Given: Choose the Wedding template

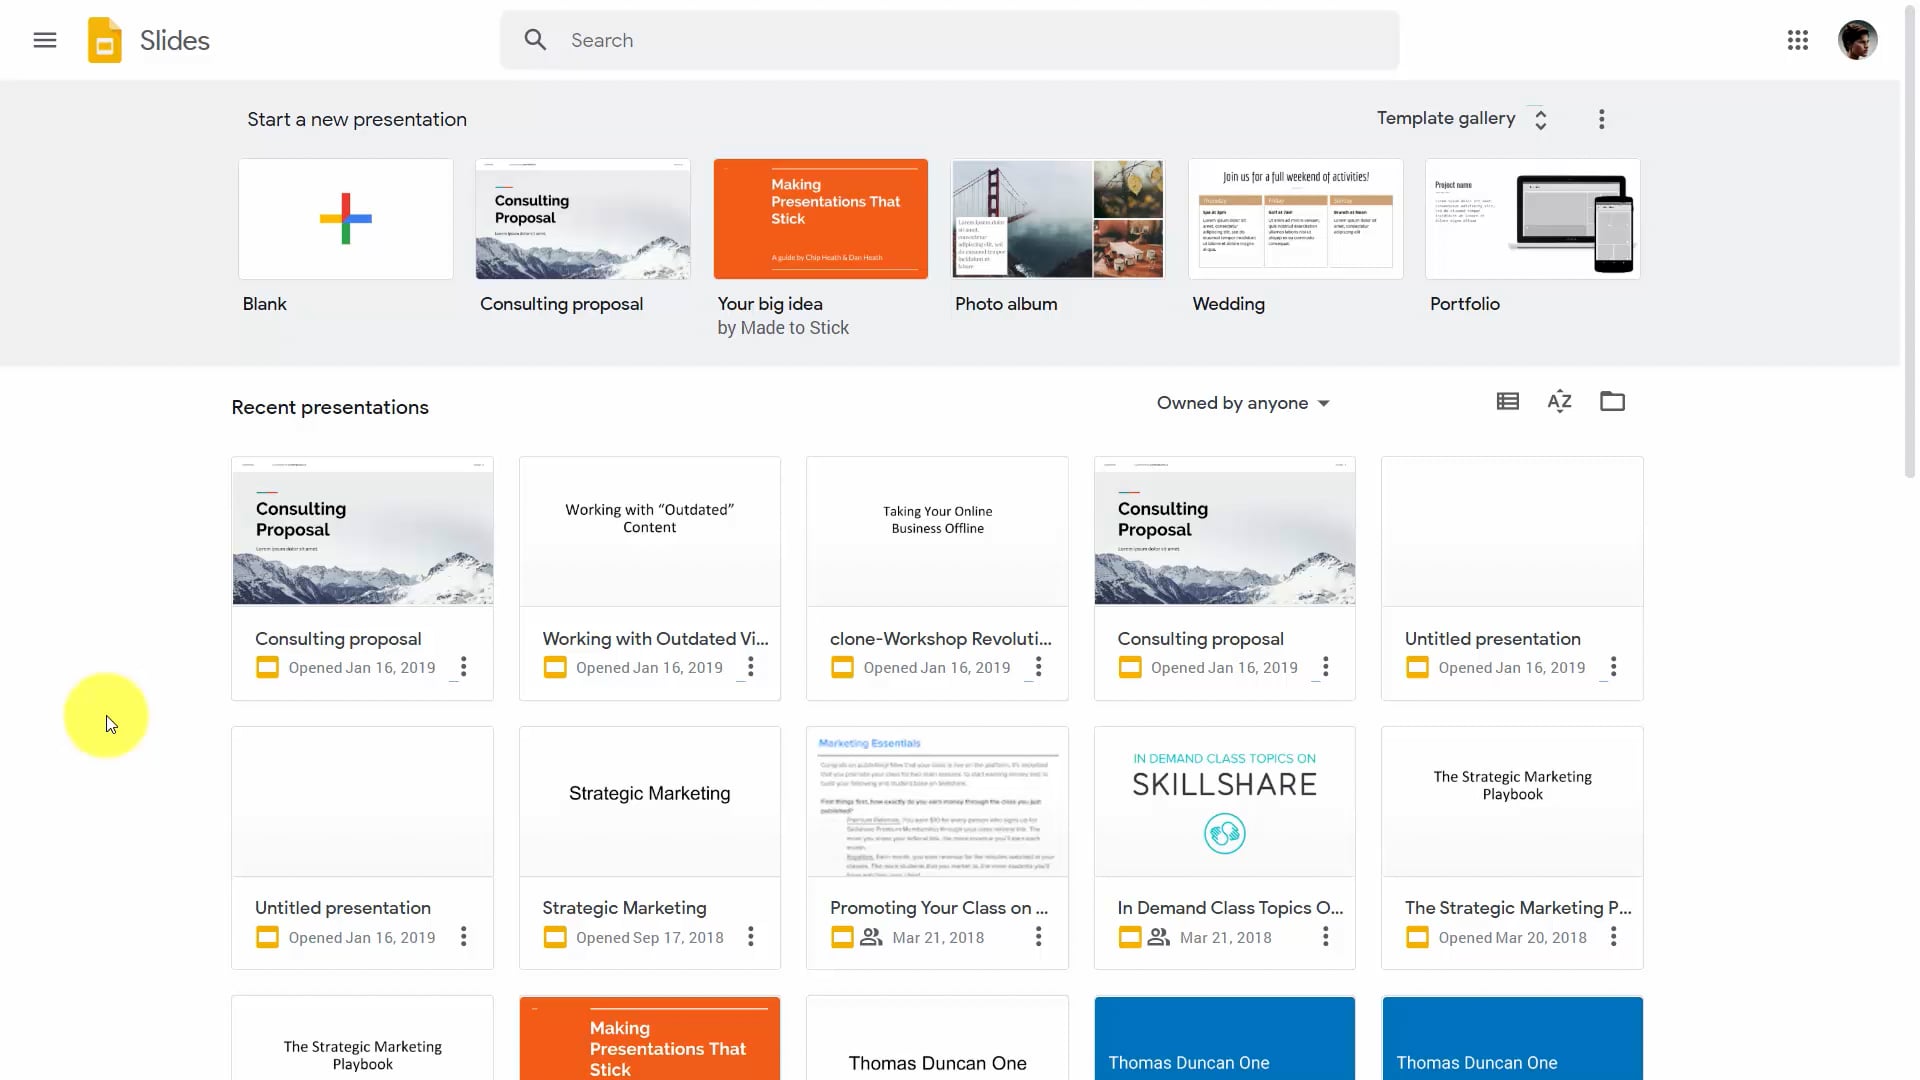Looking at the screenshot, I should tap(1295, 219).
